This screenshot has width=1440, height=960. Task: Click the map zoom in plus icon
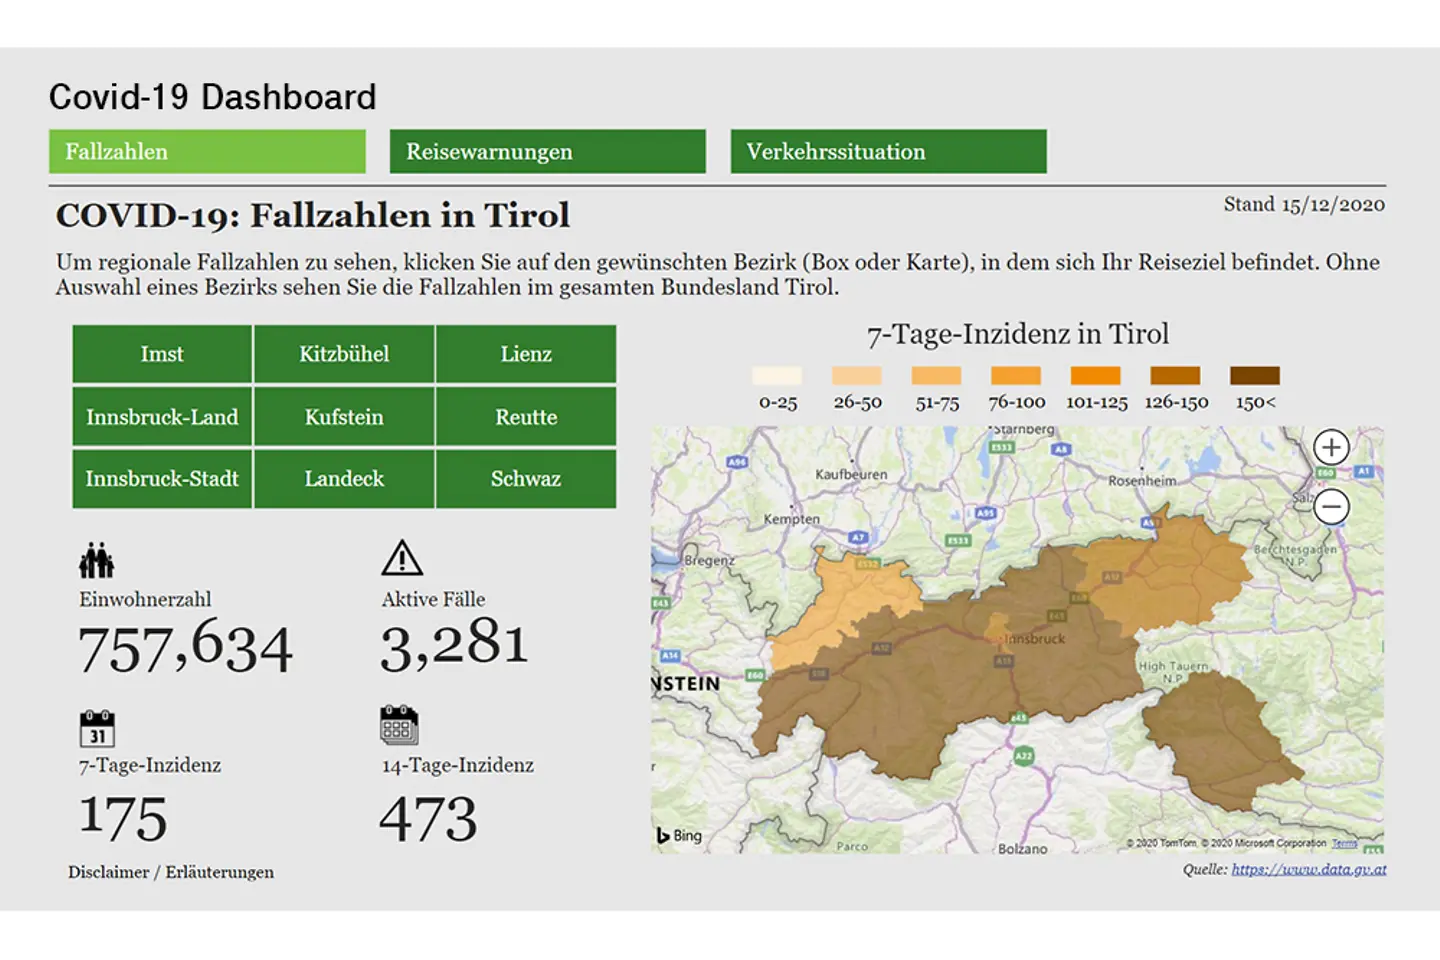pyautogui.click(x=1331, y=448)
